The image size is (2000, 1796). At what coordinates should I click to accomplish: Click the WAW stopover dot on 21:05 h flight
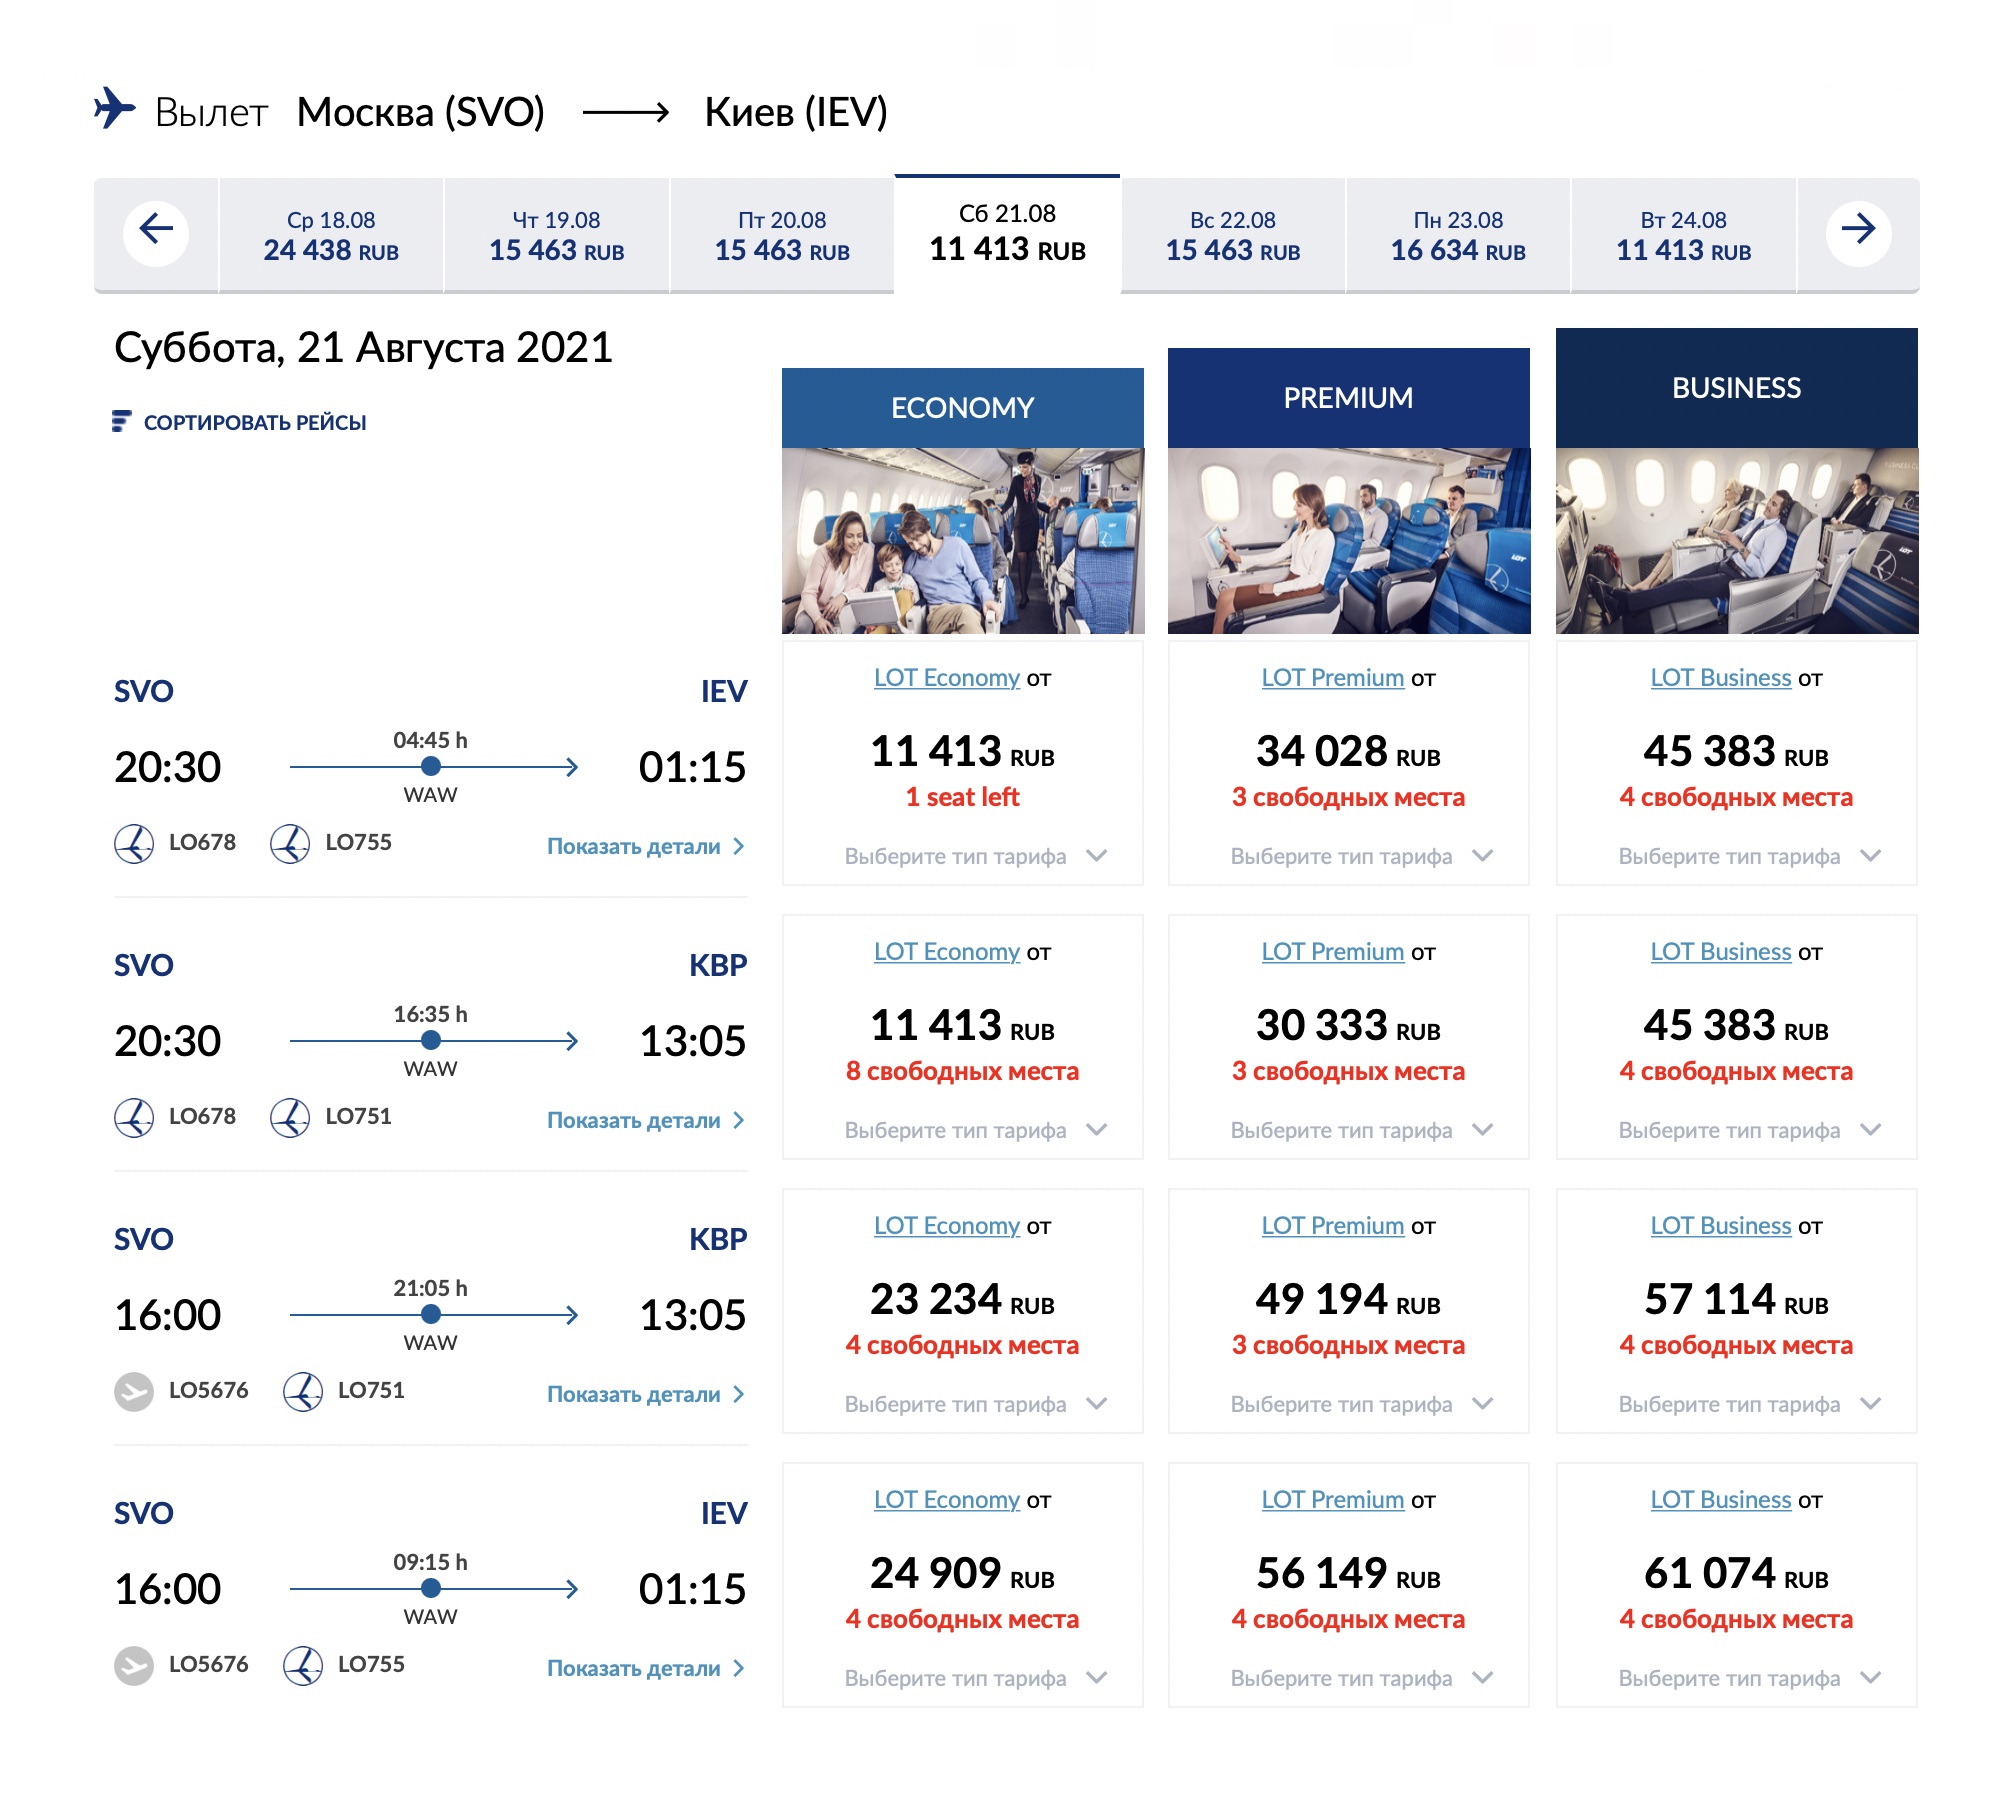[x=431, y=1315]
